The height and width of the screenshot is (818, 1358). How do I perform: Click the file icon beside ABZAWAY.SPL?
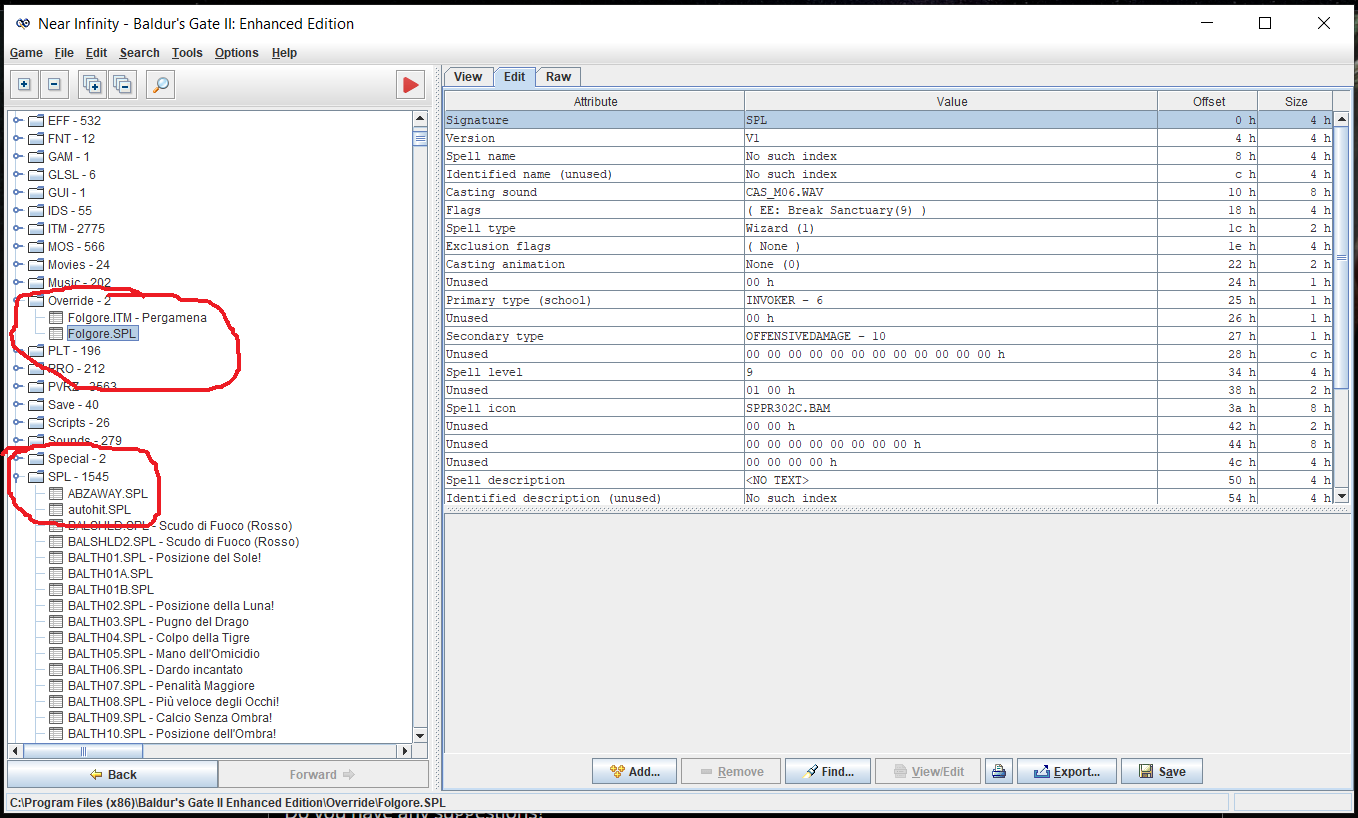56,494
